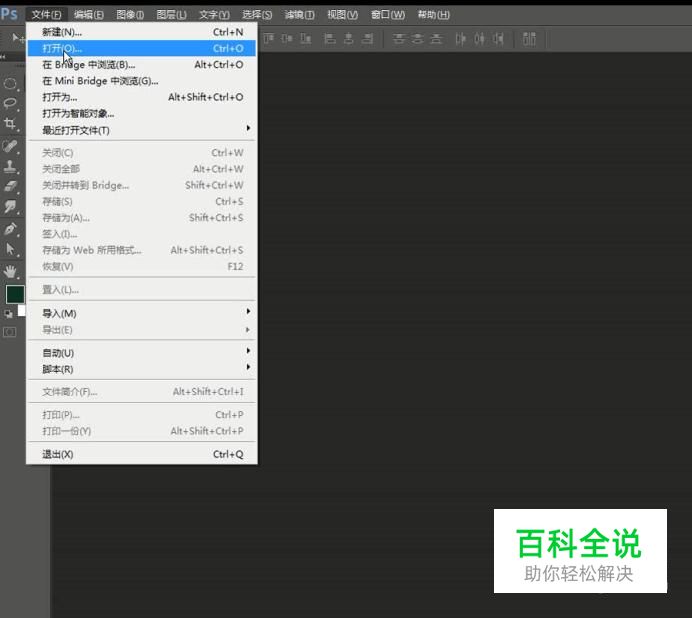Screen dimensions: 692x618
Task: Click the greyed 打印(P)... entry
Action: coord(142,415)
